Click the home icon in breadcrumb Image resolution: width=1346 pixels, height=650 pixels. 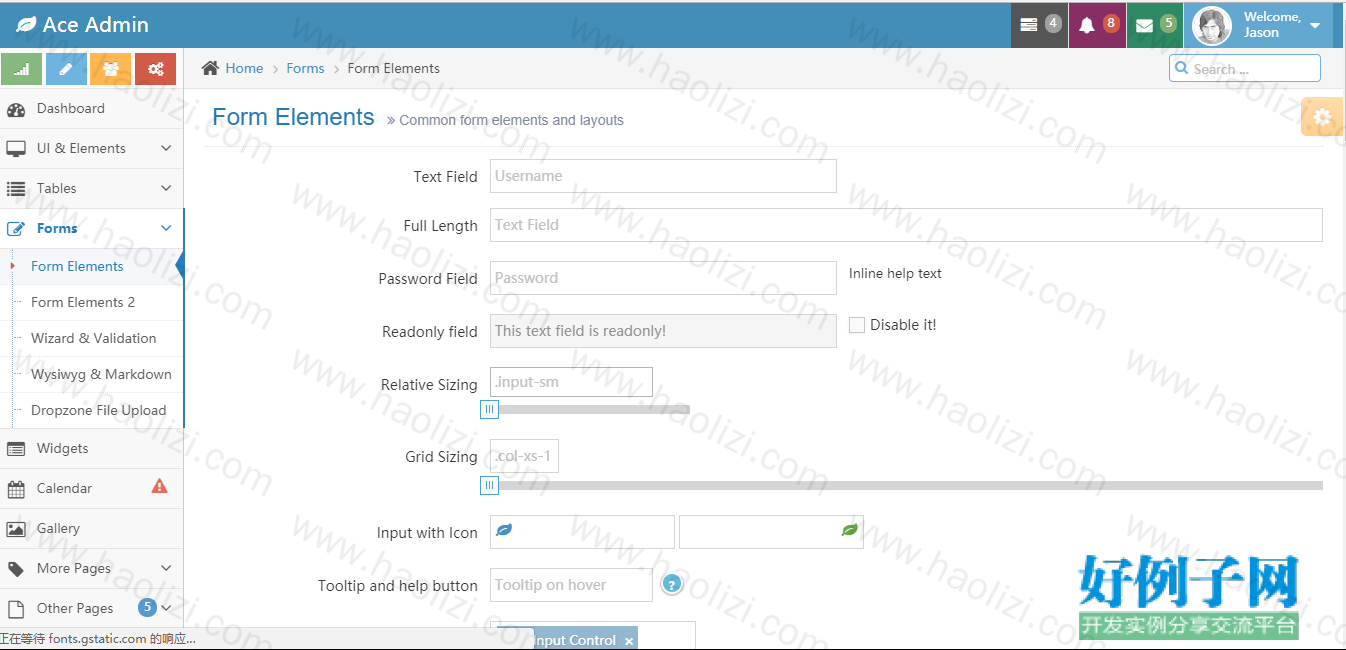[x=210, y=68]
